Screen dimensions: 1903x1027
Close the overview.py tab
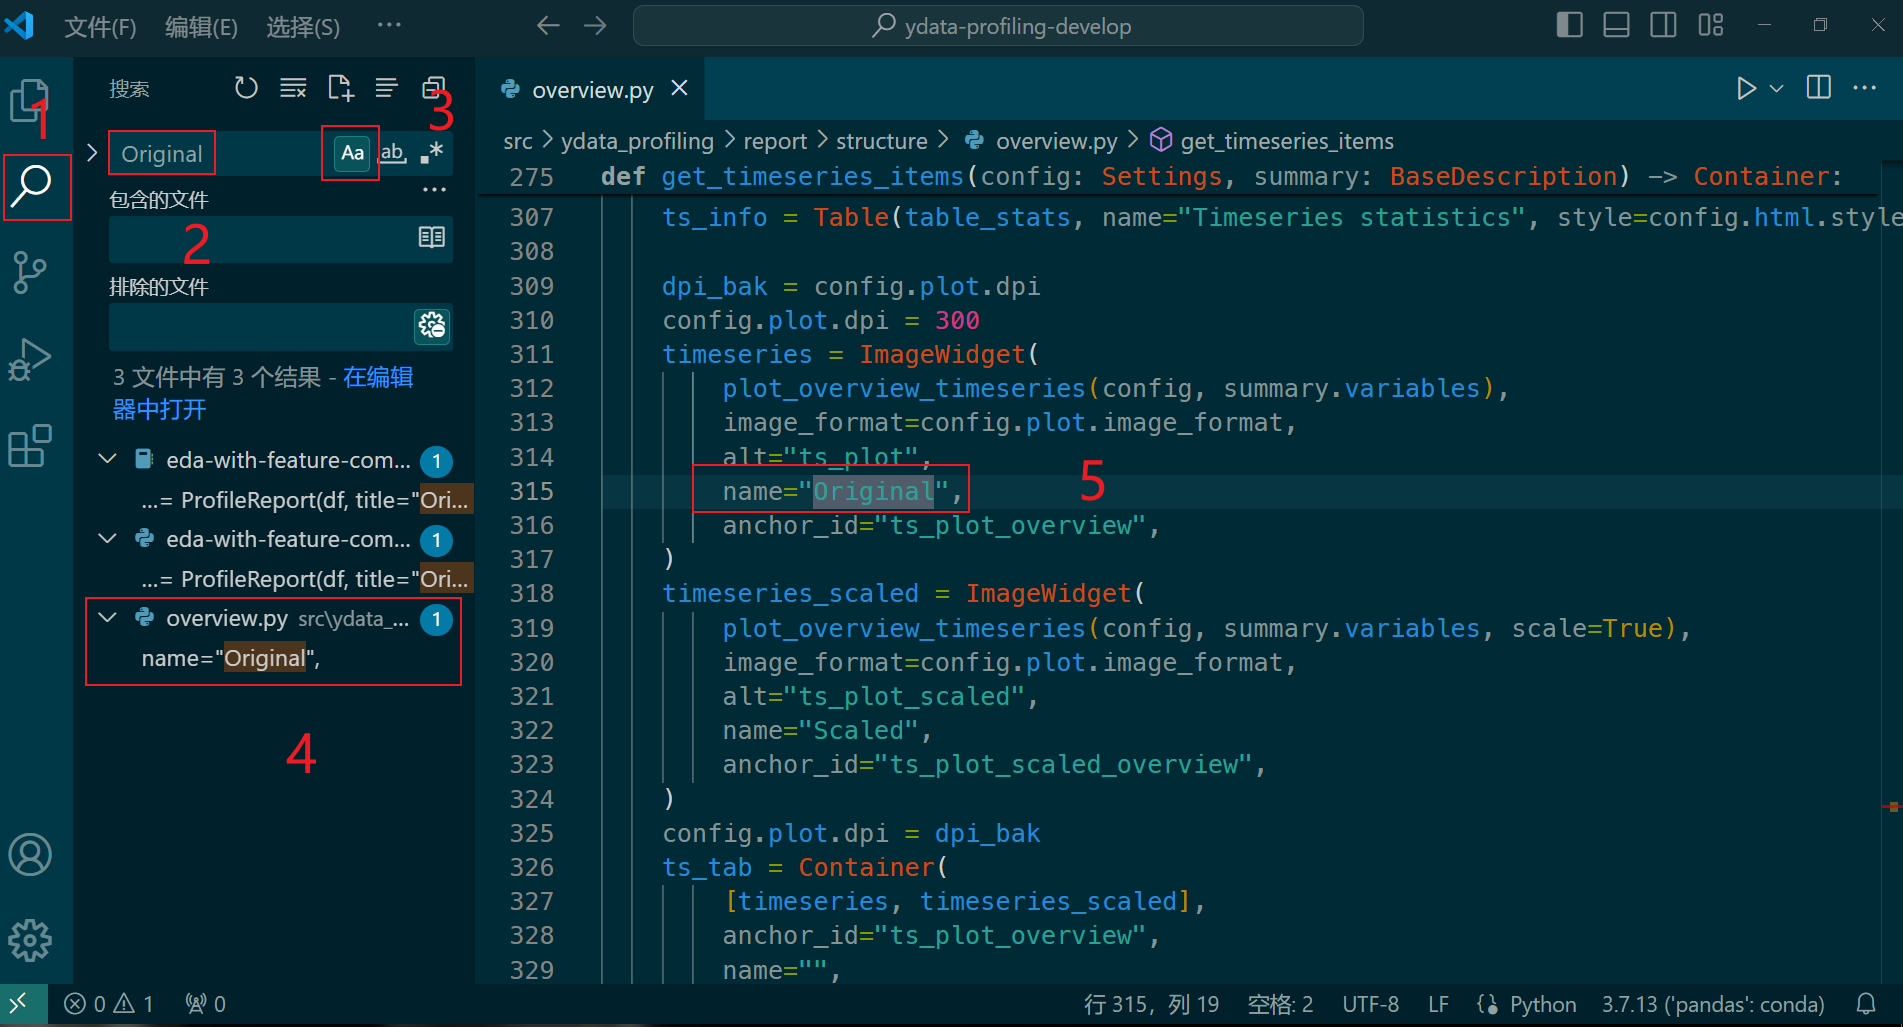click(680, 88)
